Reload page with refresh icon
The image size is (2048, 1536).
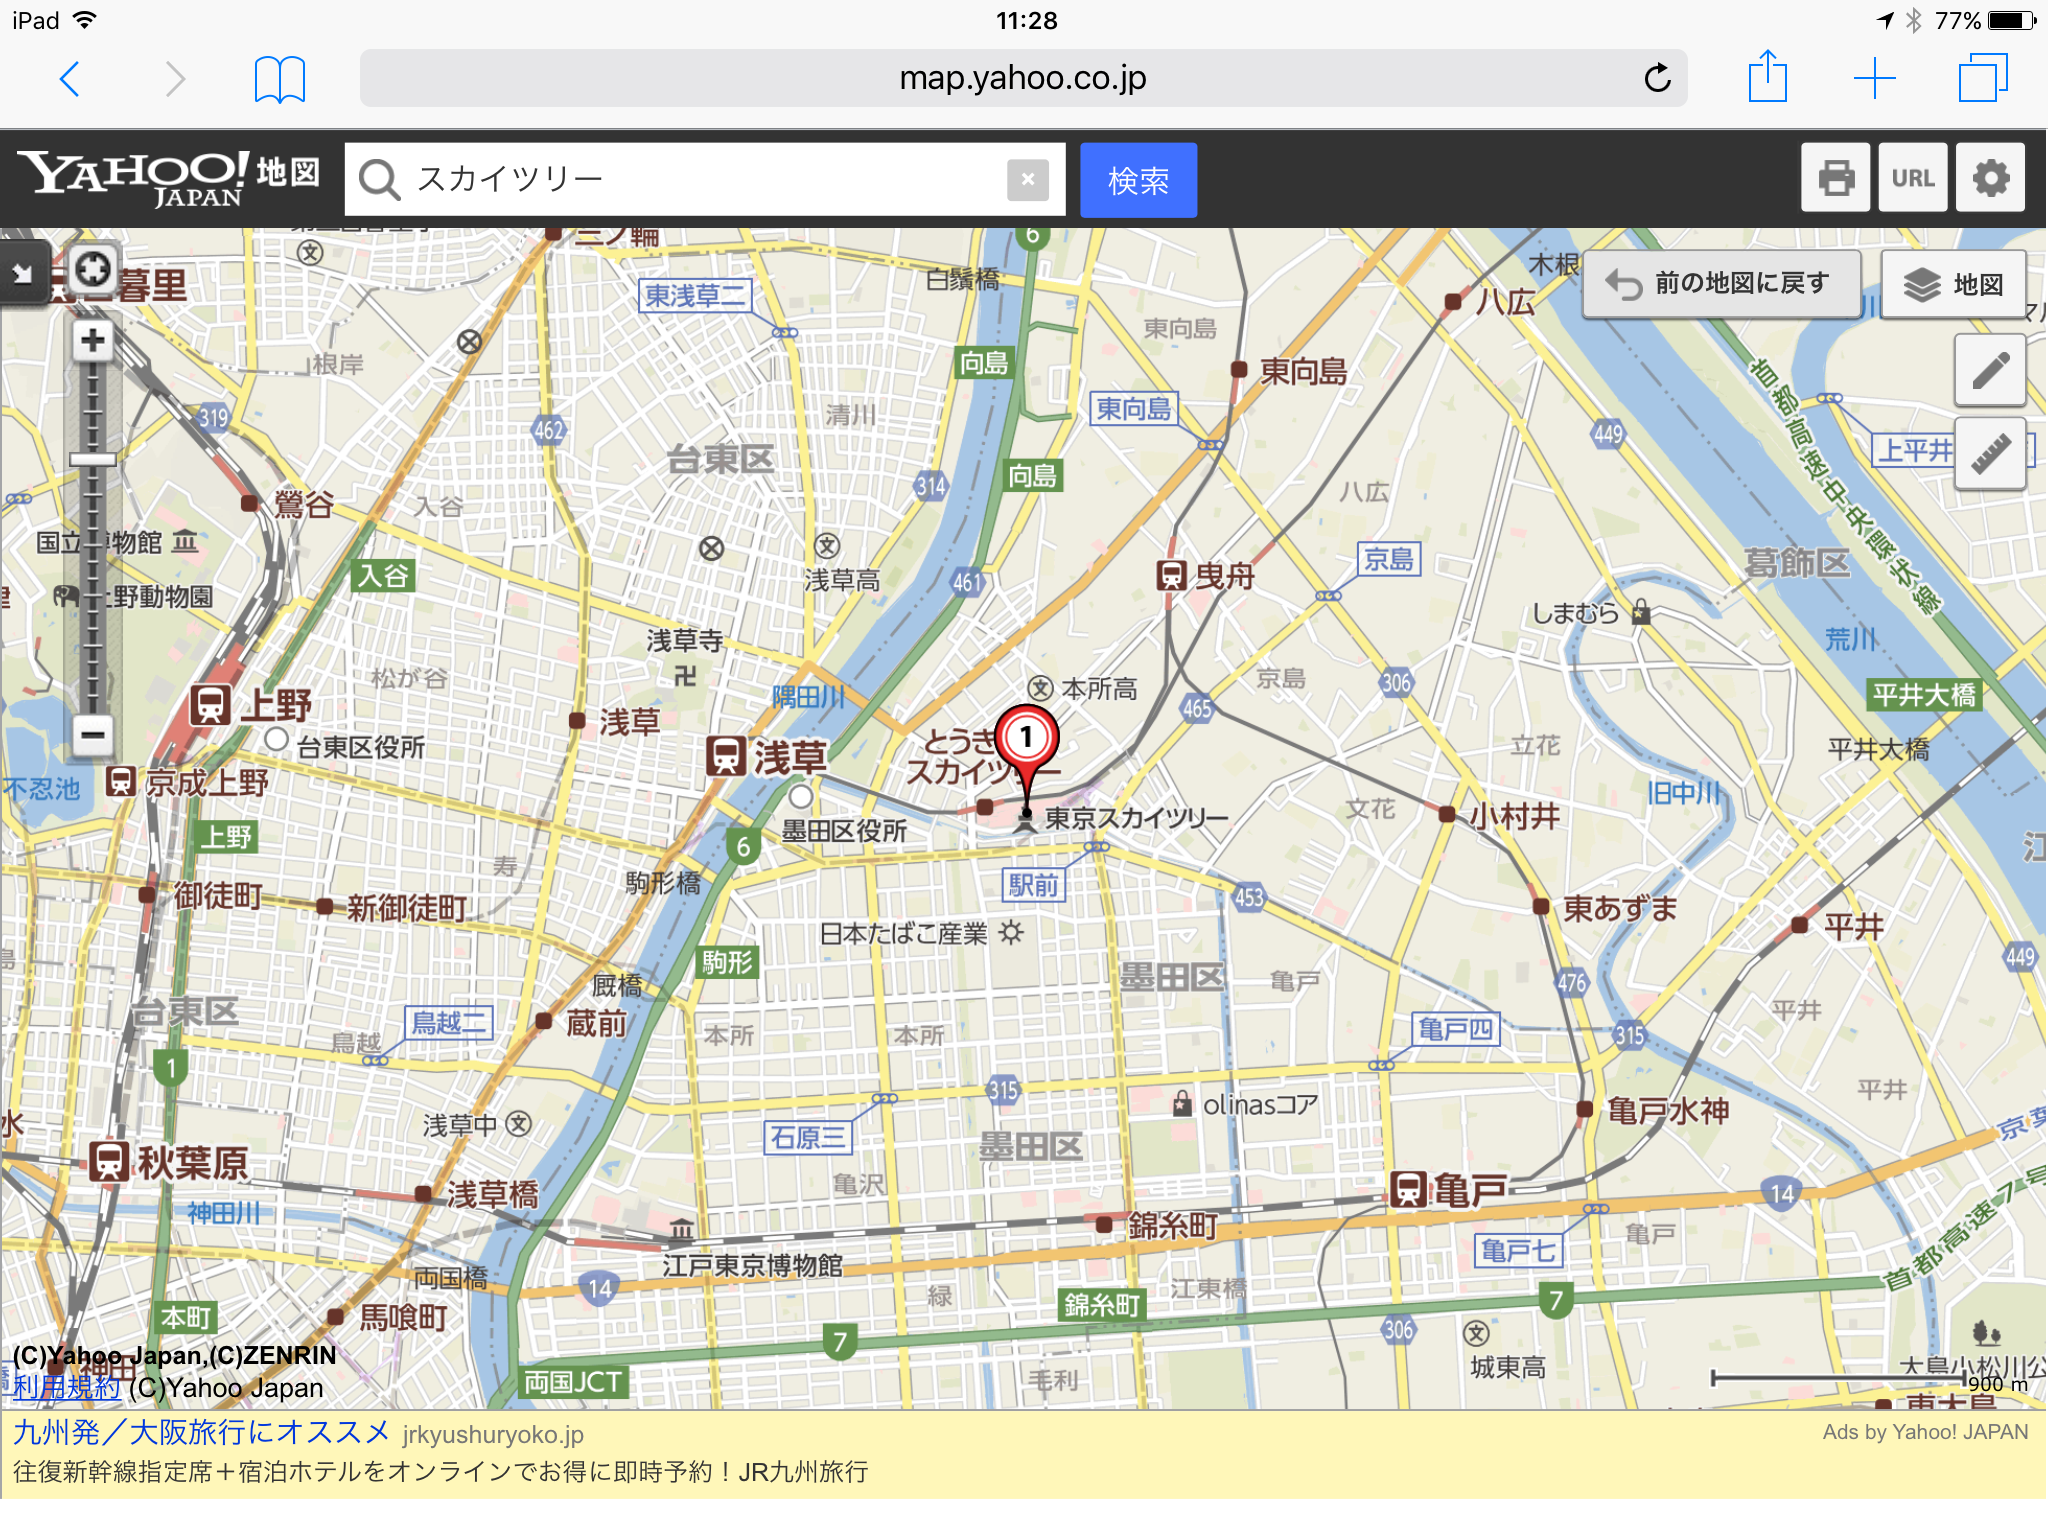point(1657,78)
